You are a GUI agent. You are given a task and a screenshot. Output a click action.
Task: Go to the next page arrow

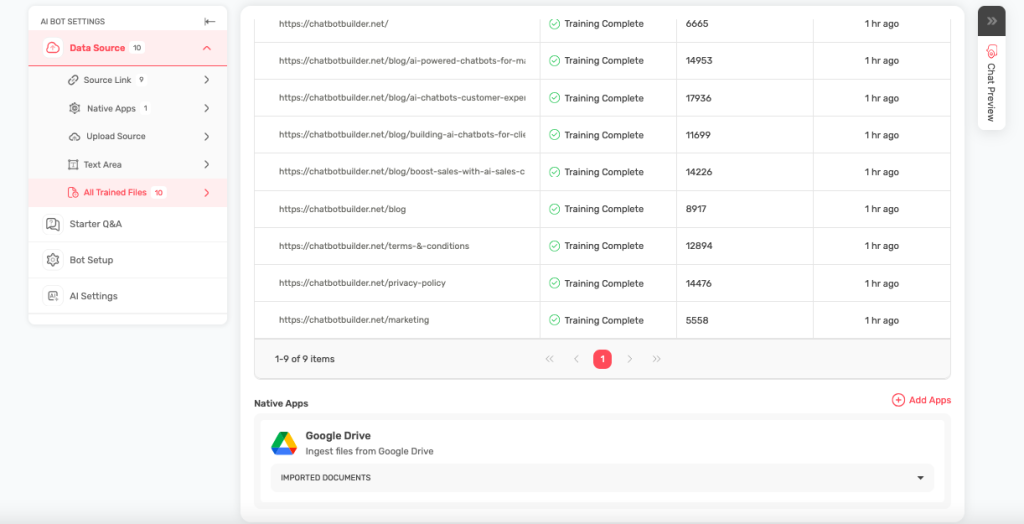(x=630, y=359)
